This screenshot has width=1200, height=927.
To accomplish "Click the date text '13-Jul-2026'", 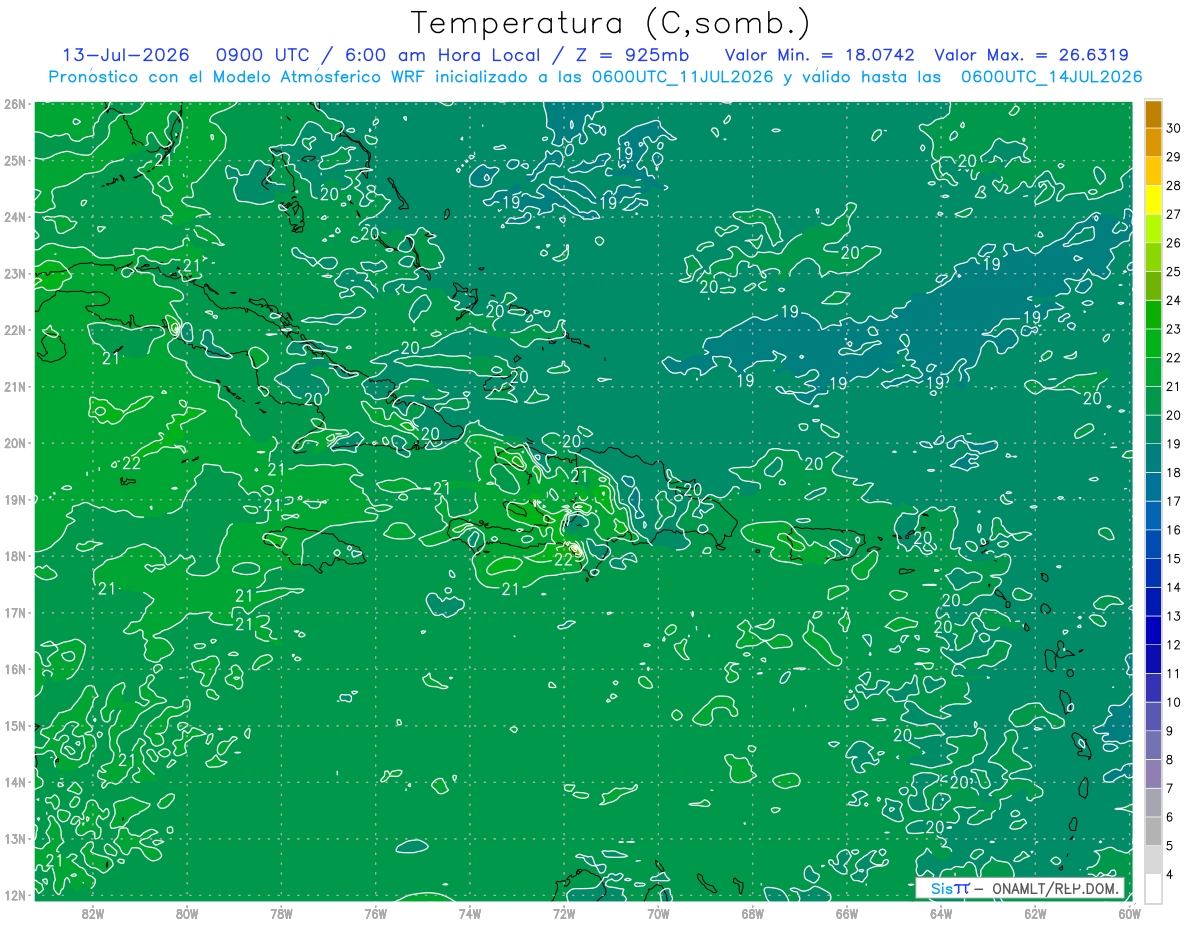I will click(x=126, y=55).
